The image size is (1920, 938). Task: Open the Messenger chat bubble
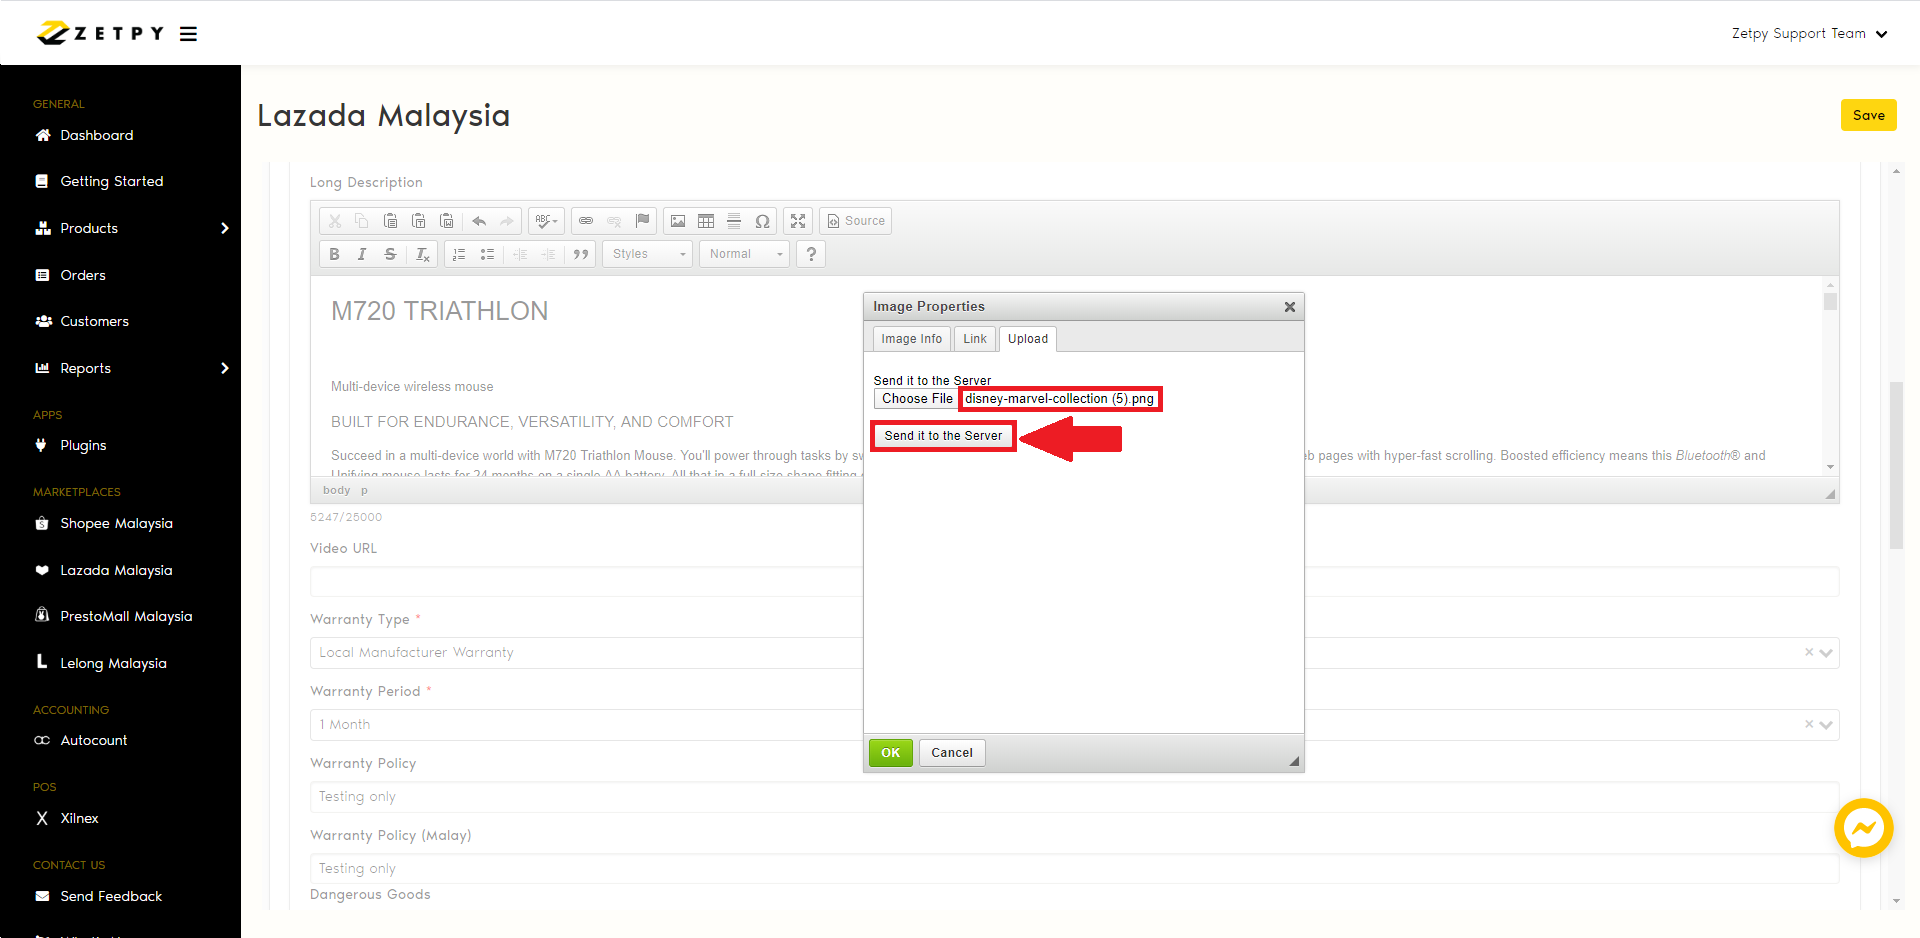[x=1863, y=828]
